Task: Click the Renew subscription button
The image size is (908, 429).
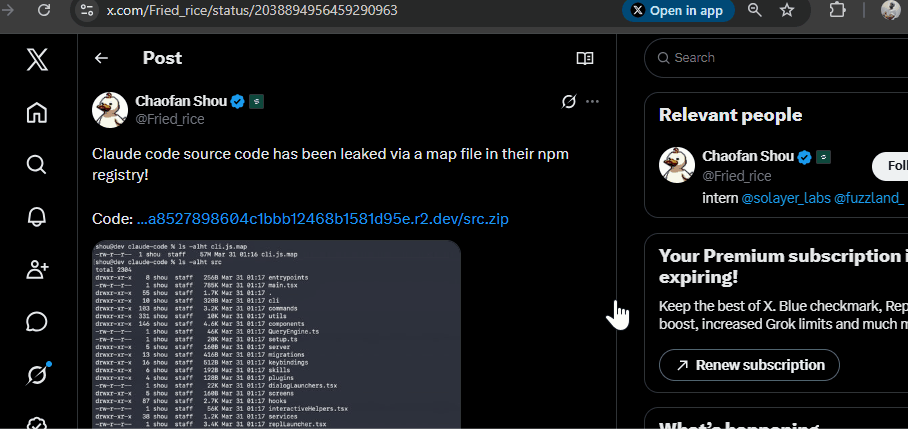Action: coord(749,365)
